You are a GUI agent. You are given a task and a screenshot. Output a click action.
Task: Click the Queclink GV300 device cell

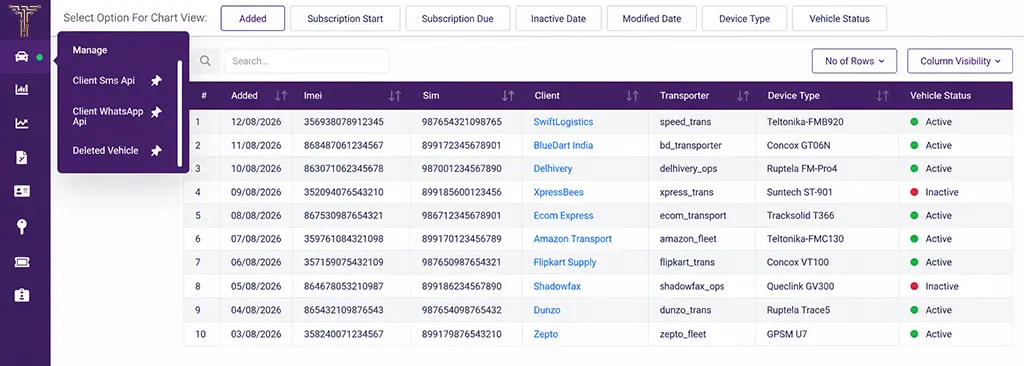800,286
